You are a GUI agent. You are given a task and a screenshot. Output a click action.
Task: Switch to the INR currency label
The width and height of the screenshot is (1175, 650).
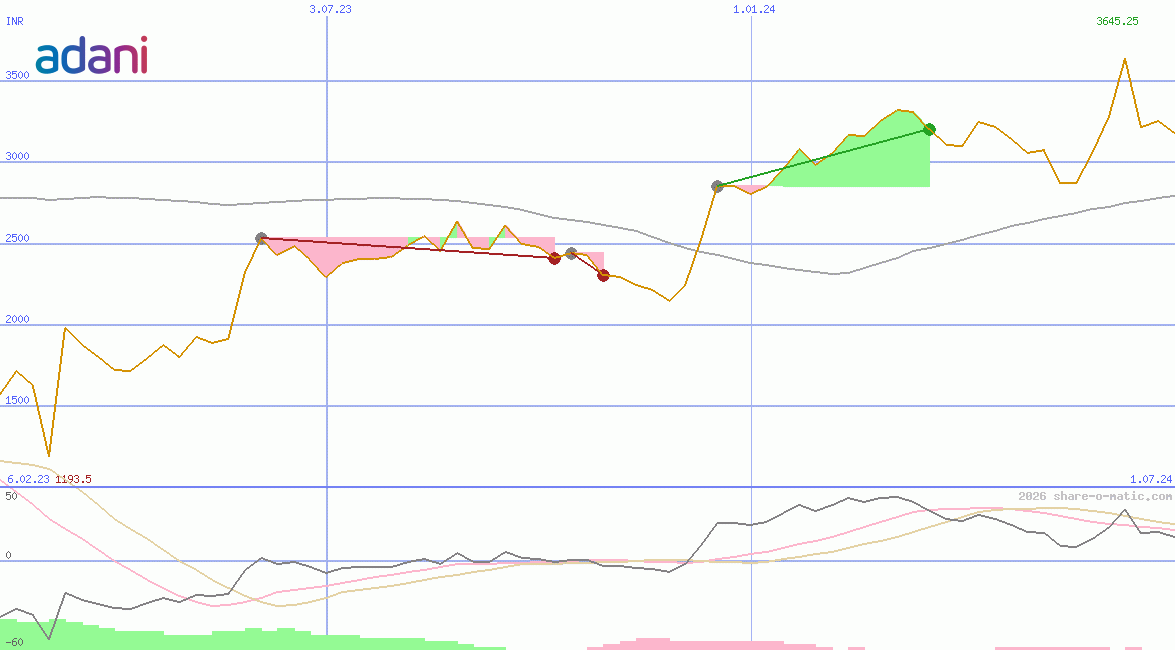pos(14,22)
